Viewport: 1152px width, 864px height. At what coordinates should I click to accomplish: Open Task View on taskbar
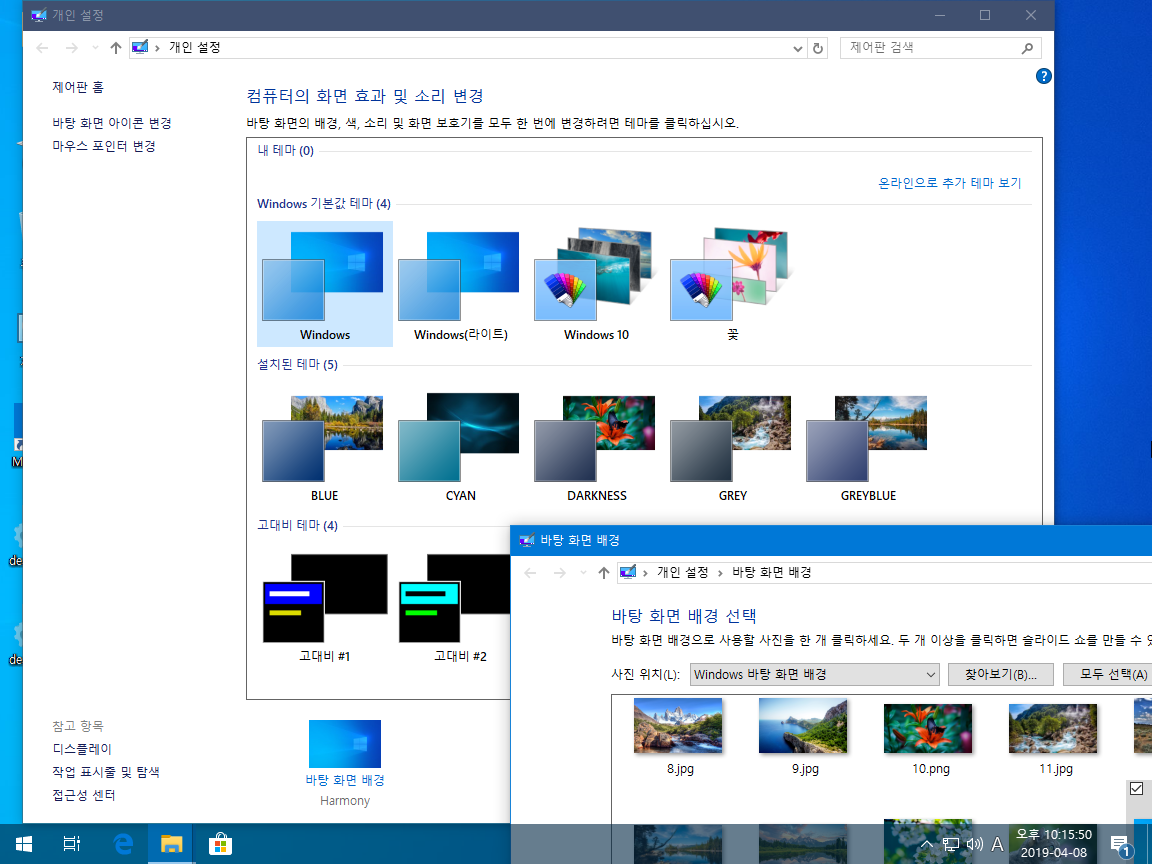click(71, 844)
